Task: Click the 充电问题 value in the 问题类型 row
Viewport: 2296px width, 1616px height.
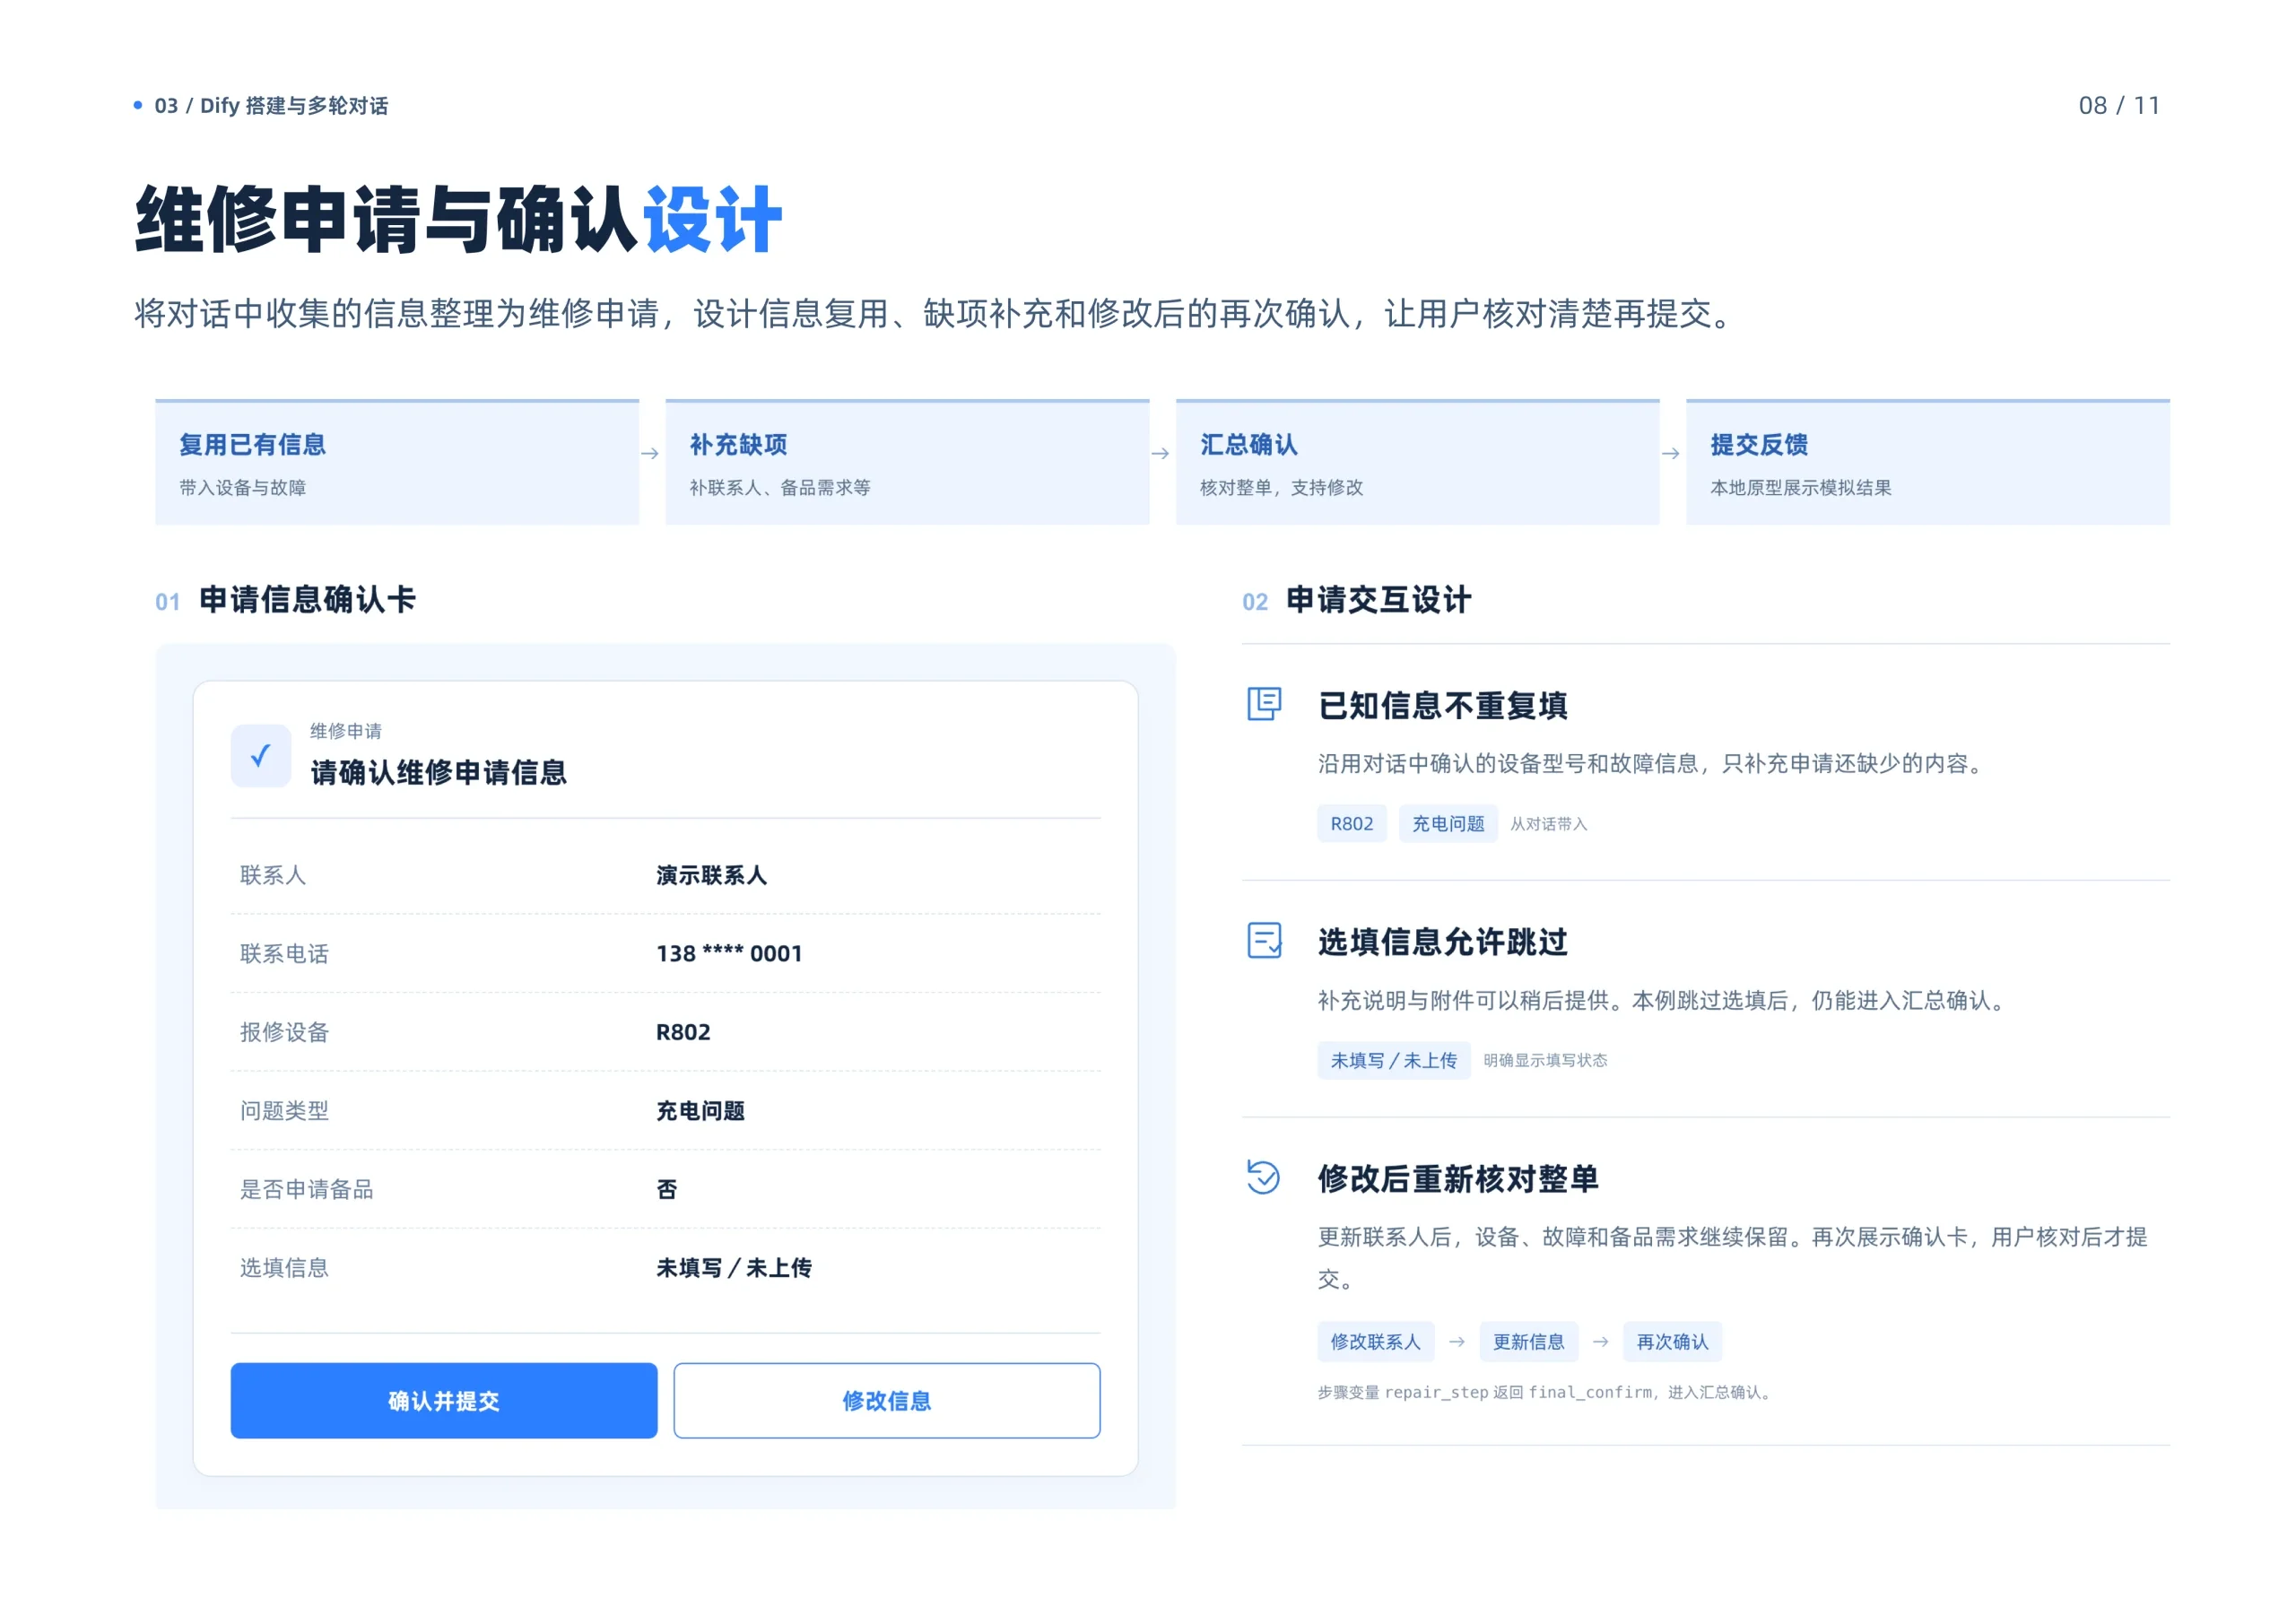Action: (x=700, y=1110)
